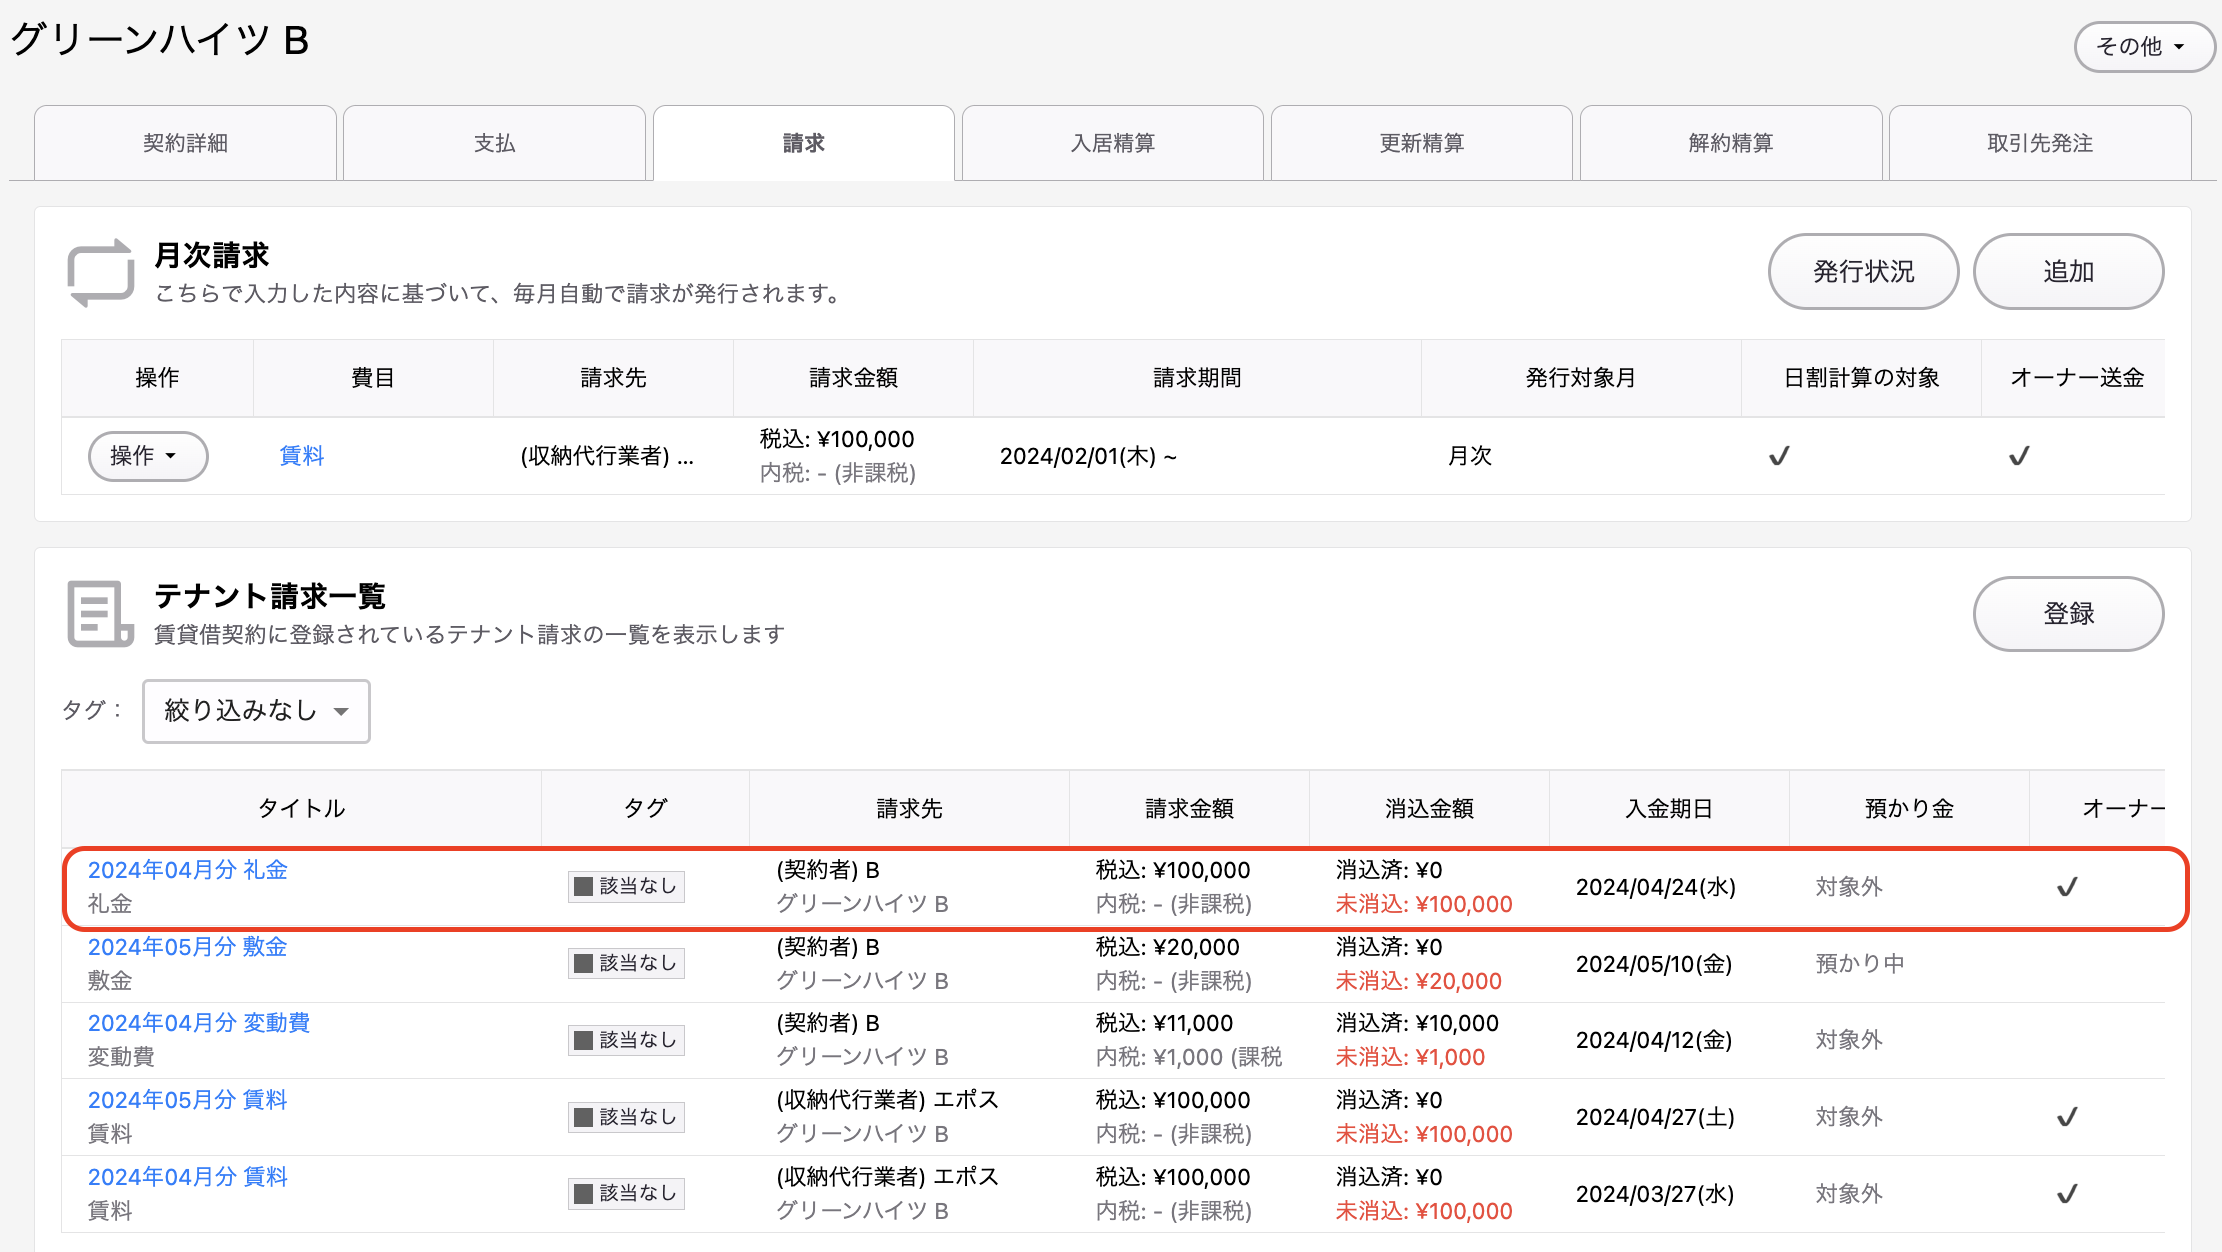The height and width of the screenshot is (1252, 2222).
Task: Switch to the 契約詳細 tab
Action: (x=185, y=143)
